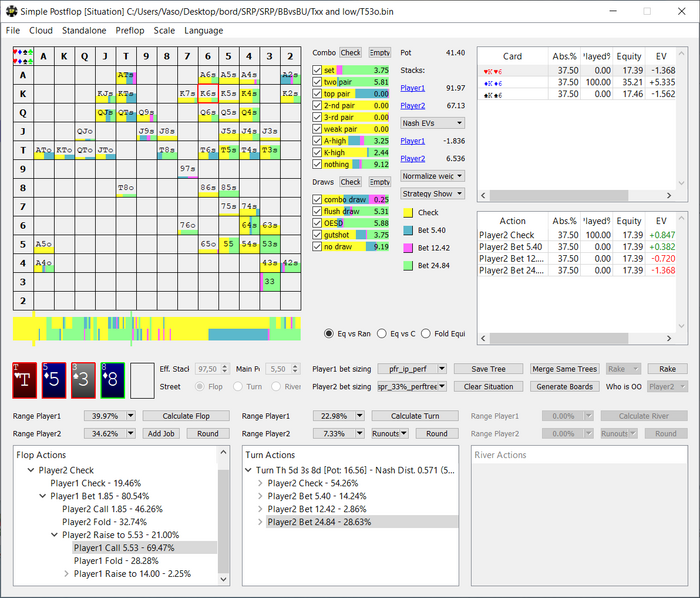Click the 3 of spades board card
Screen dimensions: 700x598
pyautogui.click(x=83, y=380)
